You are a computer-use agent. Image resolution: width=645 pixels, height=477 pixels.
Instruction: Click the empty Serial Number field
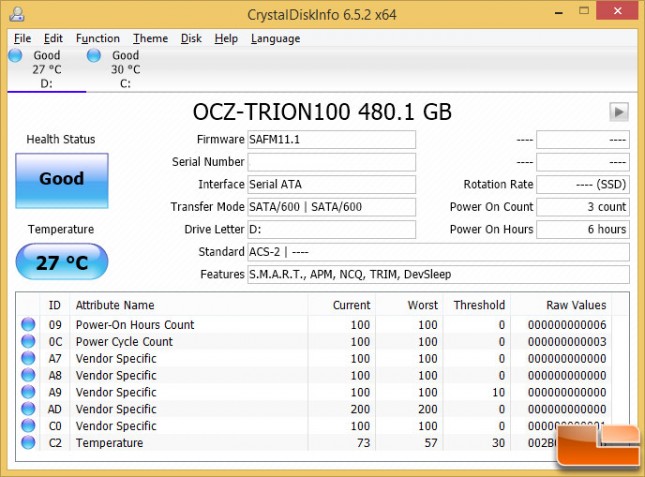click(332, 162)
